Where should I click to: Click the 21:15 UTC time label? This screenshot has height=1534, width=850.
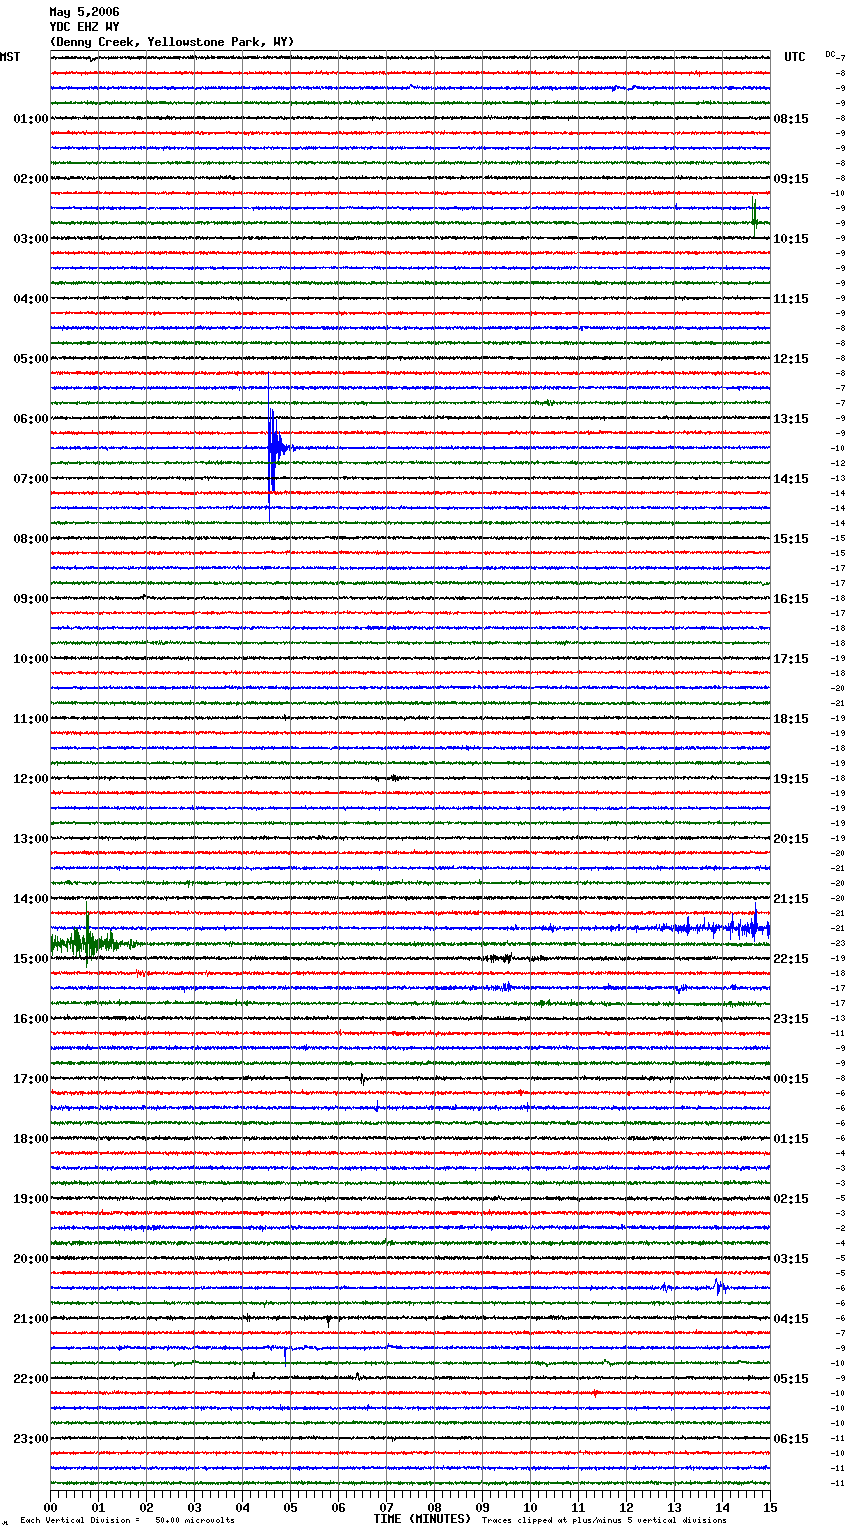tap(791, 899)
